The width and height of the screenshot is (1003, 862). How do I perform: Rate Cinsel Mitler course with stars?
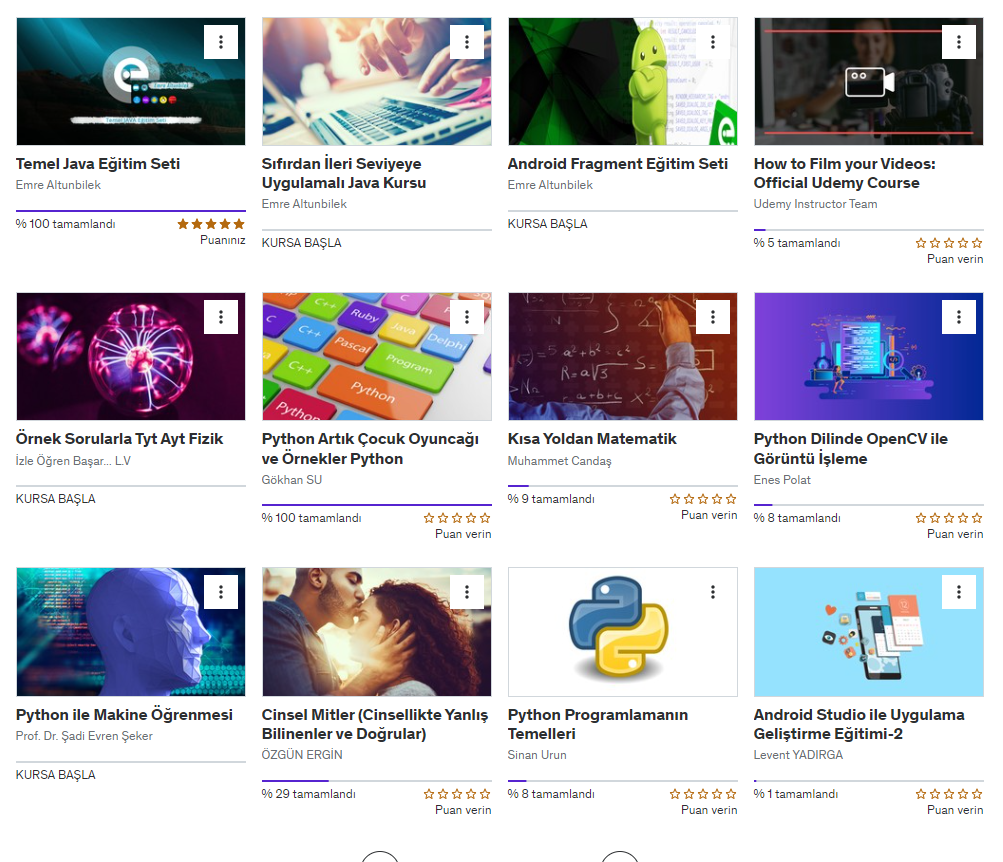tap(457, 794)
